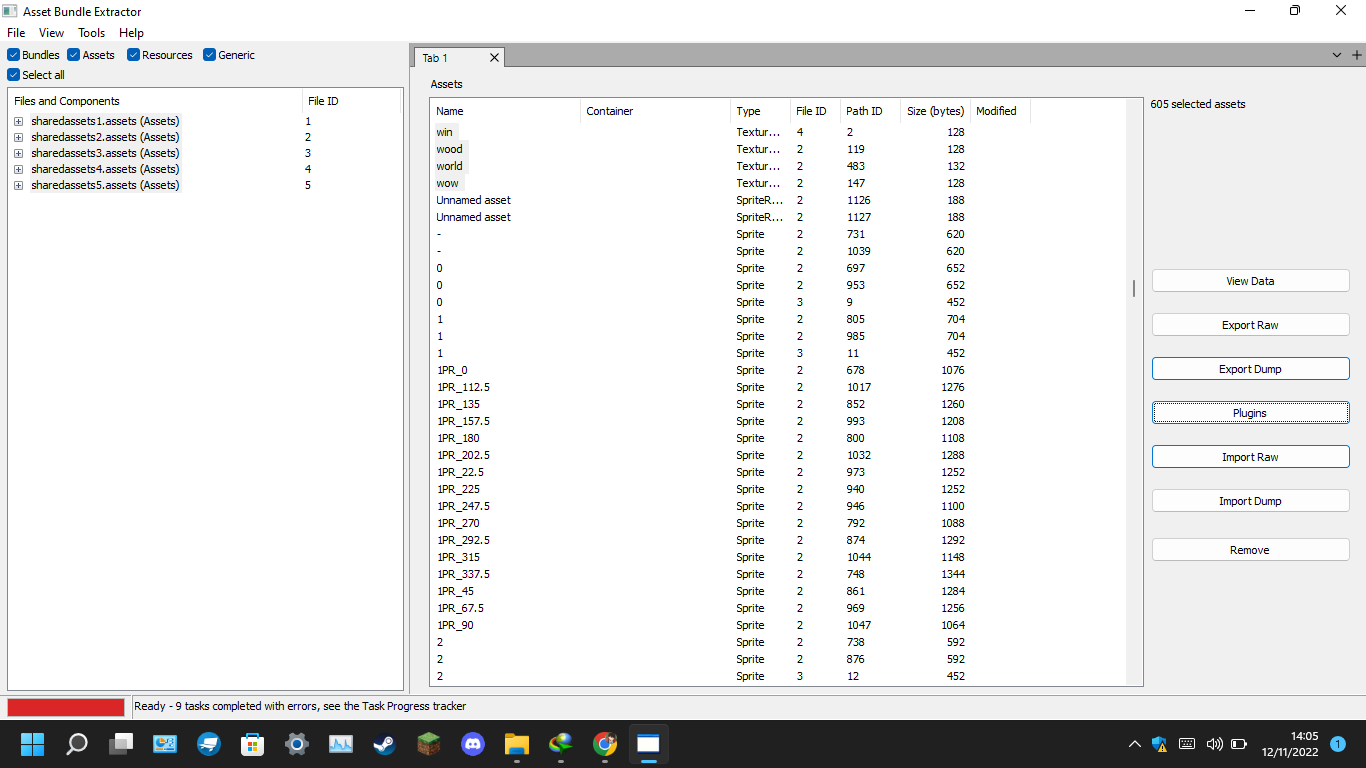Click the volume icon in system tray
The image size is (1366, 768).
(1214, 744)
